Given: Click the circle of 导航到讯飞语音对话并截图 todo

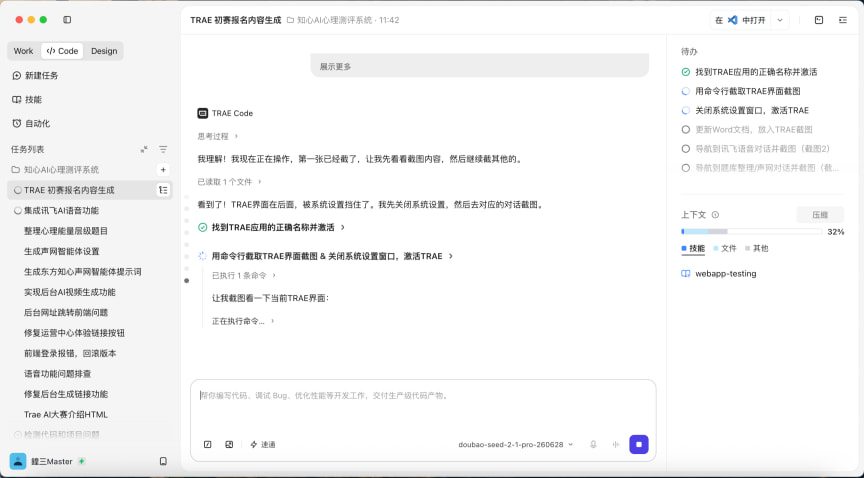Looking at the screenshot, I should [685, 149].
